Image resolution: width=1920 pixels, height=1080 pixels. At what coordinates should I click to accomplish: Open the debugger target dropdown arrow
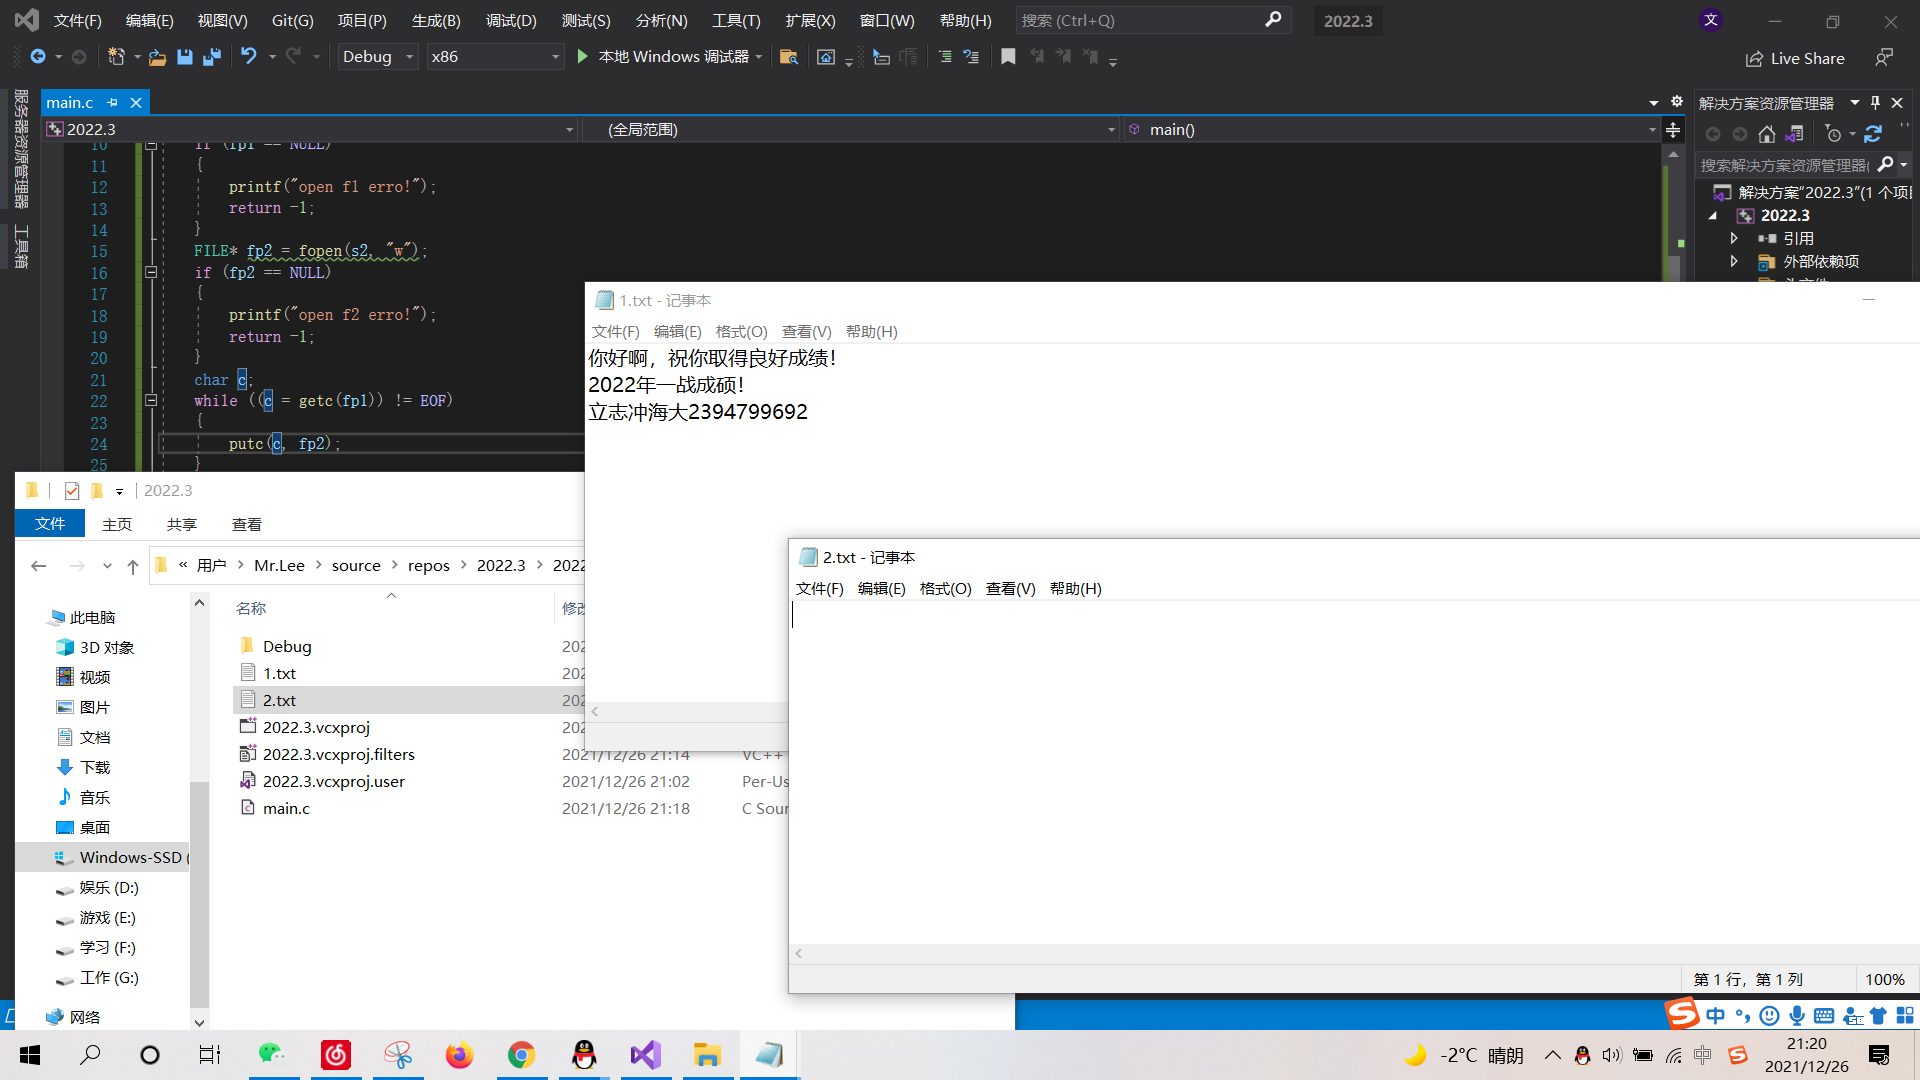click(759, 57)
